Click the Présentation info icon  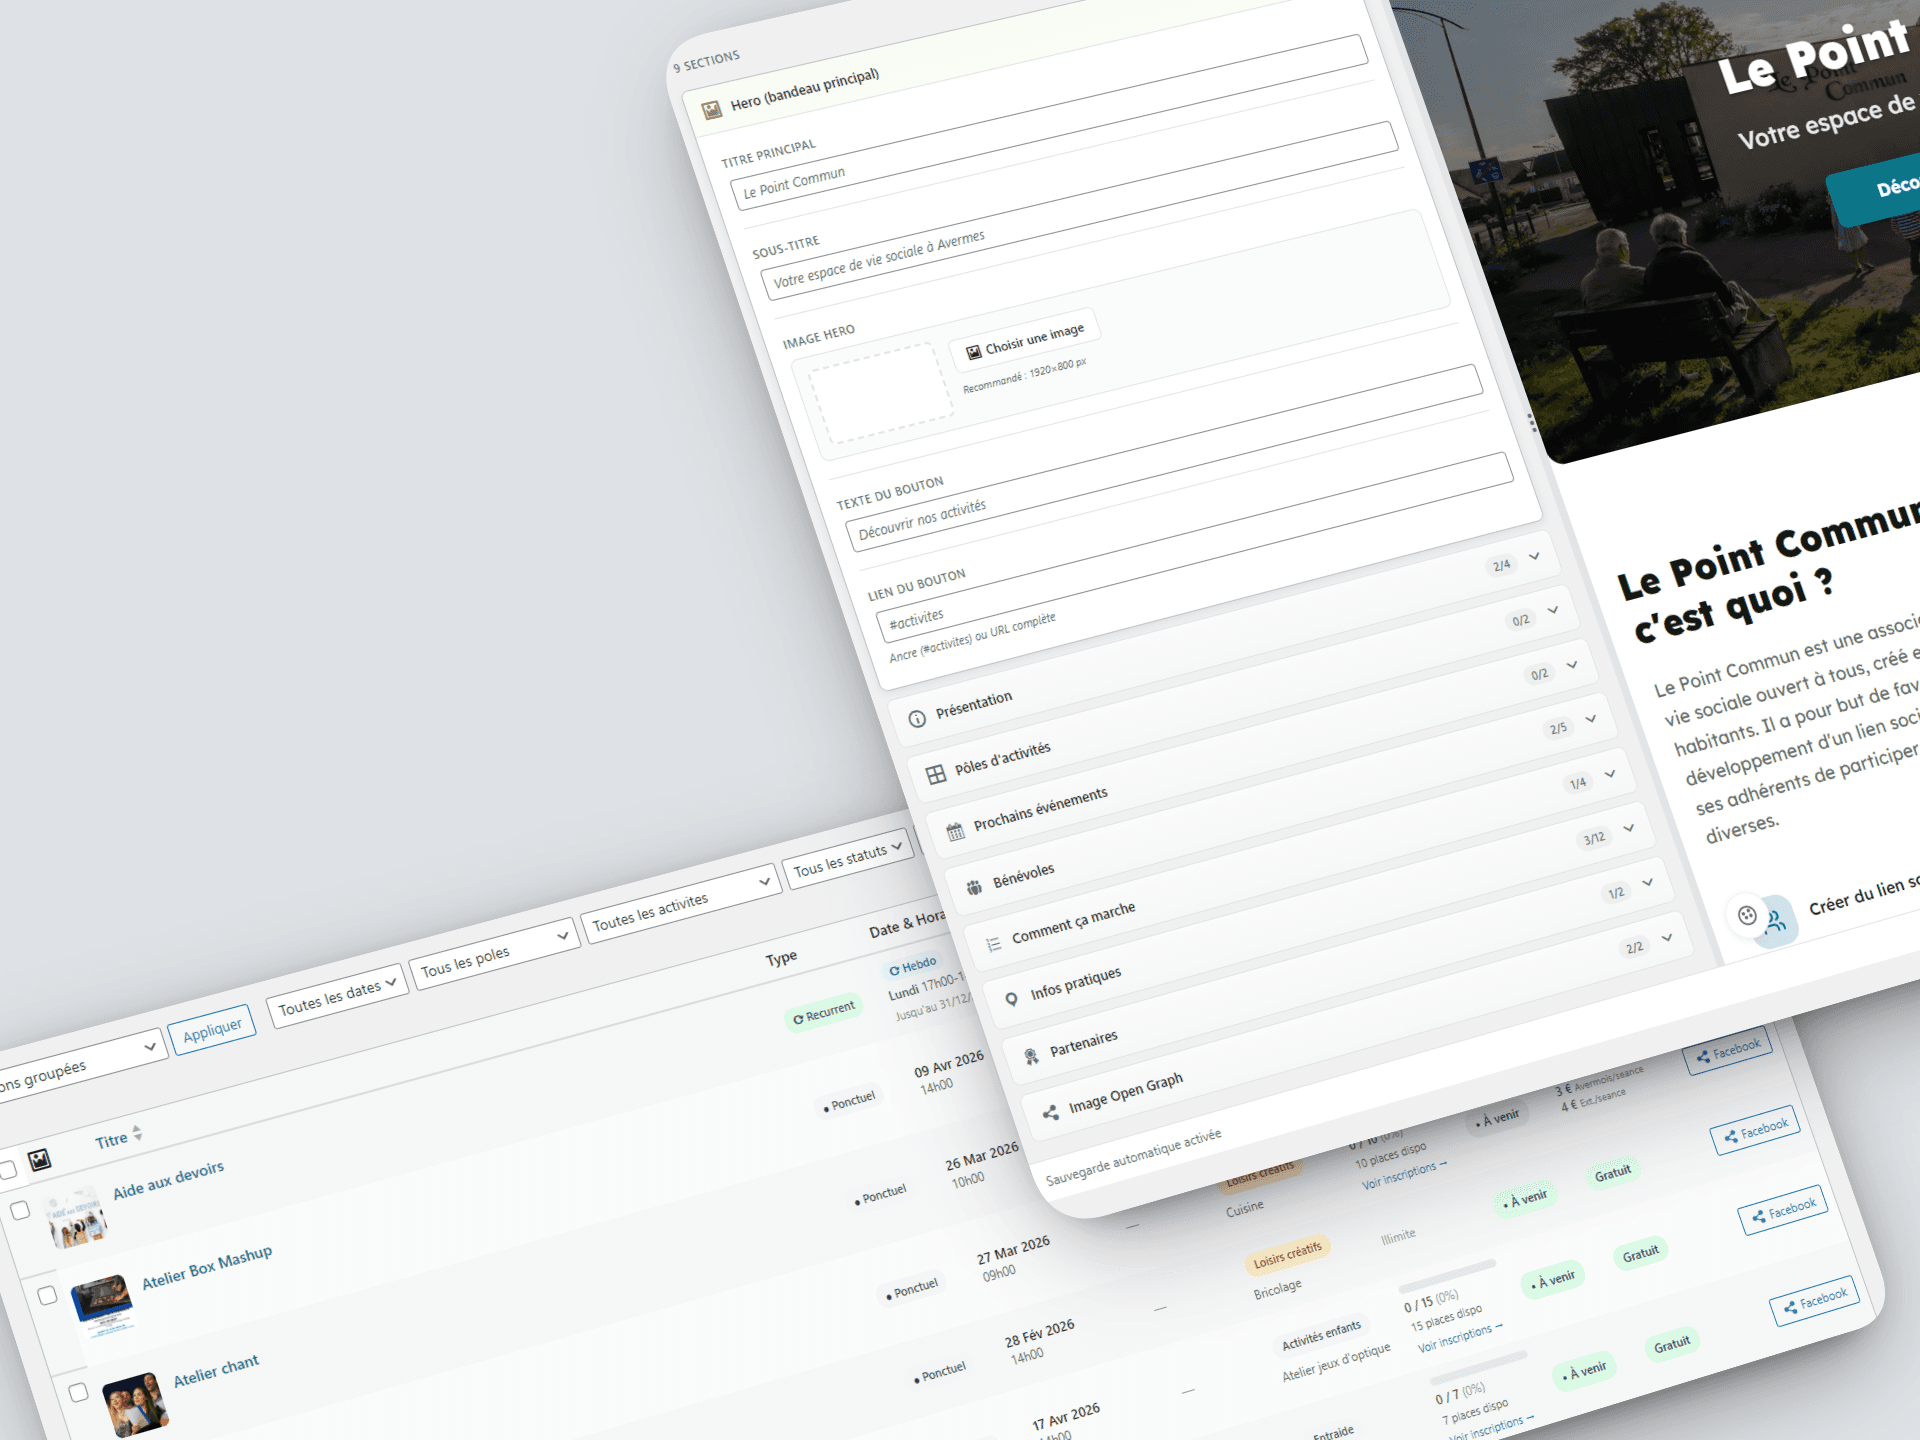click(x=916, y=719)
